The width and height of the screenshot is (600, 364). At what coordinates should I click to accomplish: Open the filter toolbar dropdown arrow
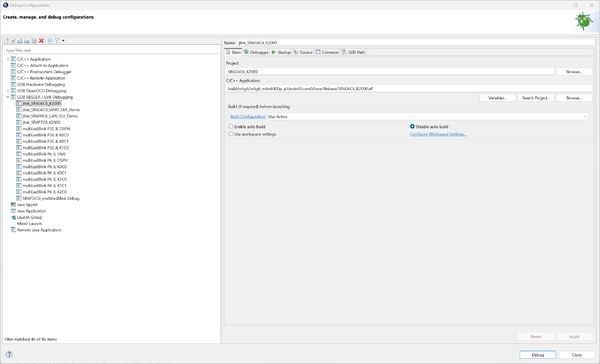(x=63, y=41)
